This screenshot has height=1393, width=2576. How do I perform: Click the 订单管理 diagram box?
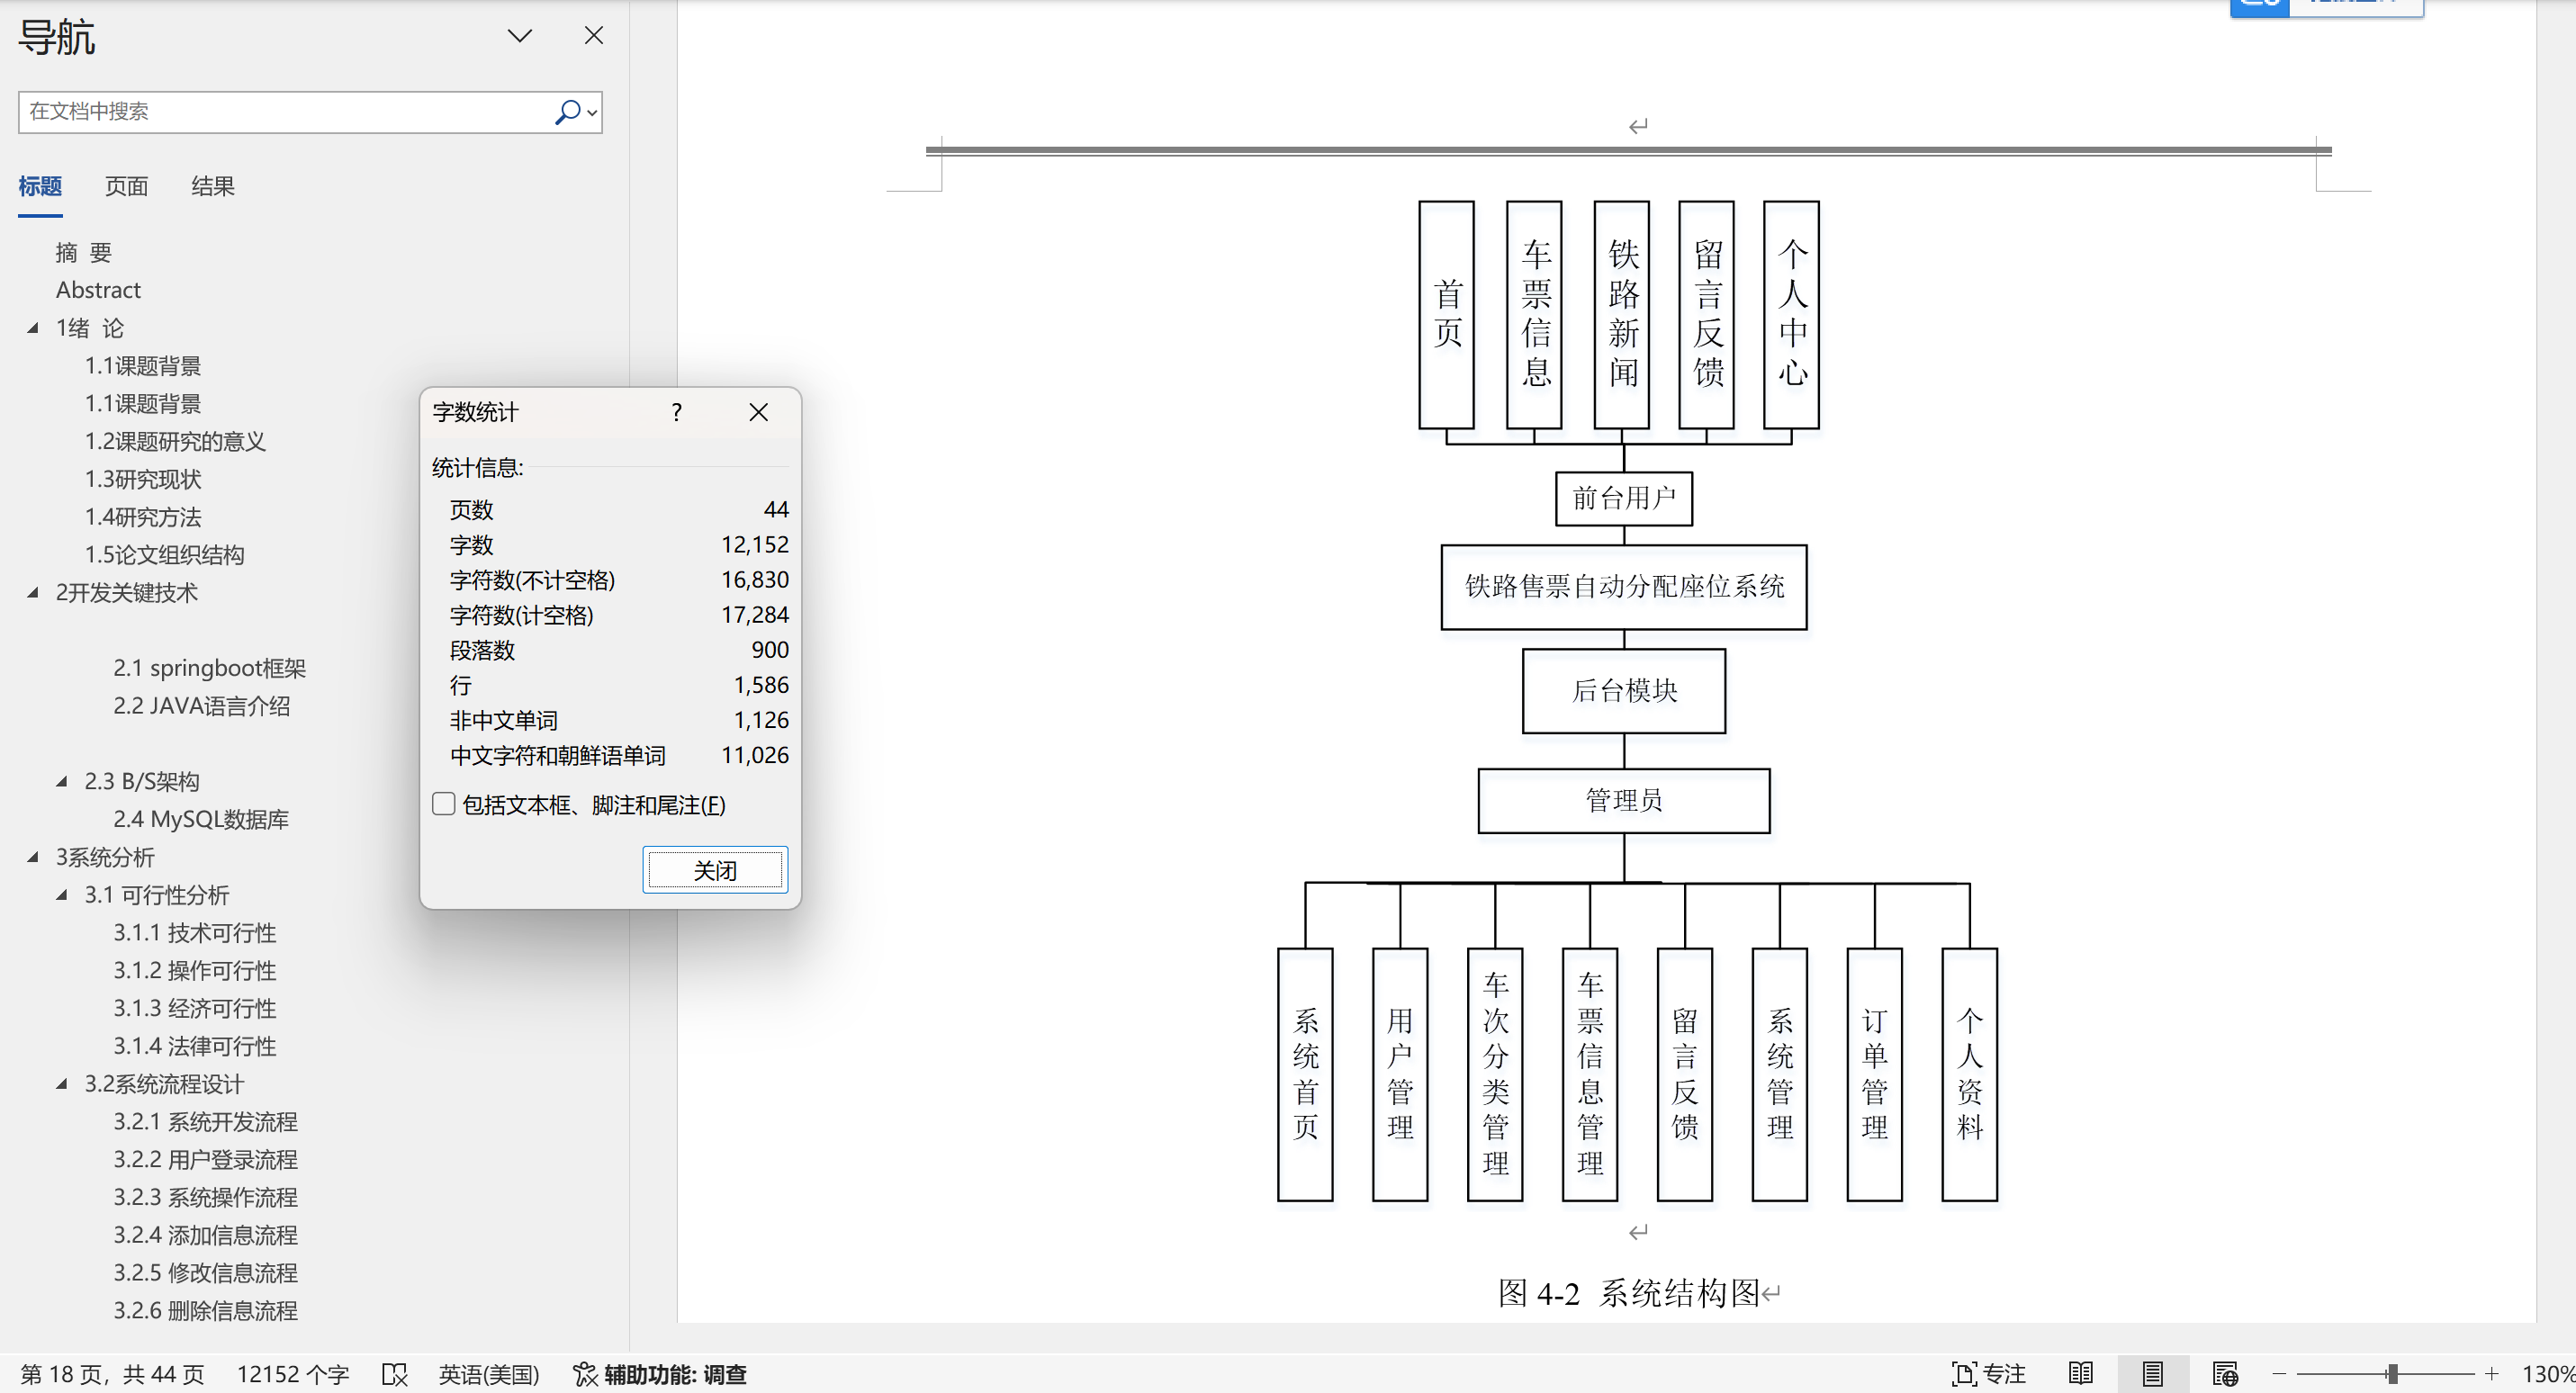coord(1875,1075)
